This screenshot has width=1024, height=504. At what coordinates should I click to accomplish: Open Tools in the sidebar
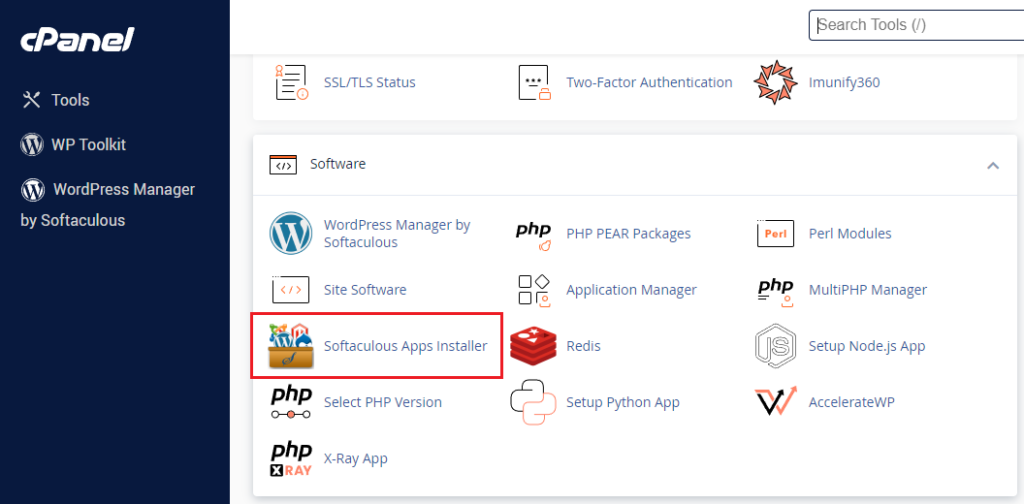70,100
